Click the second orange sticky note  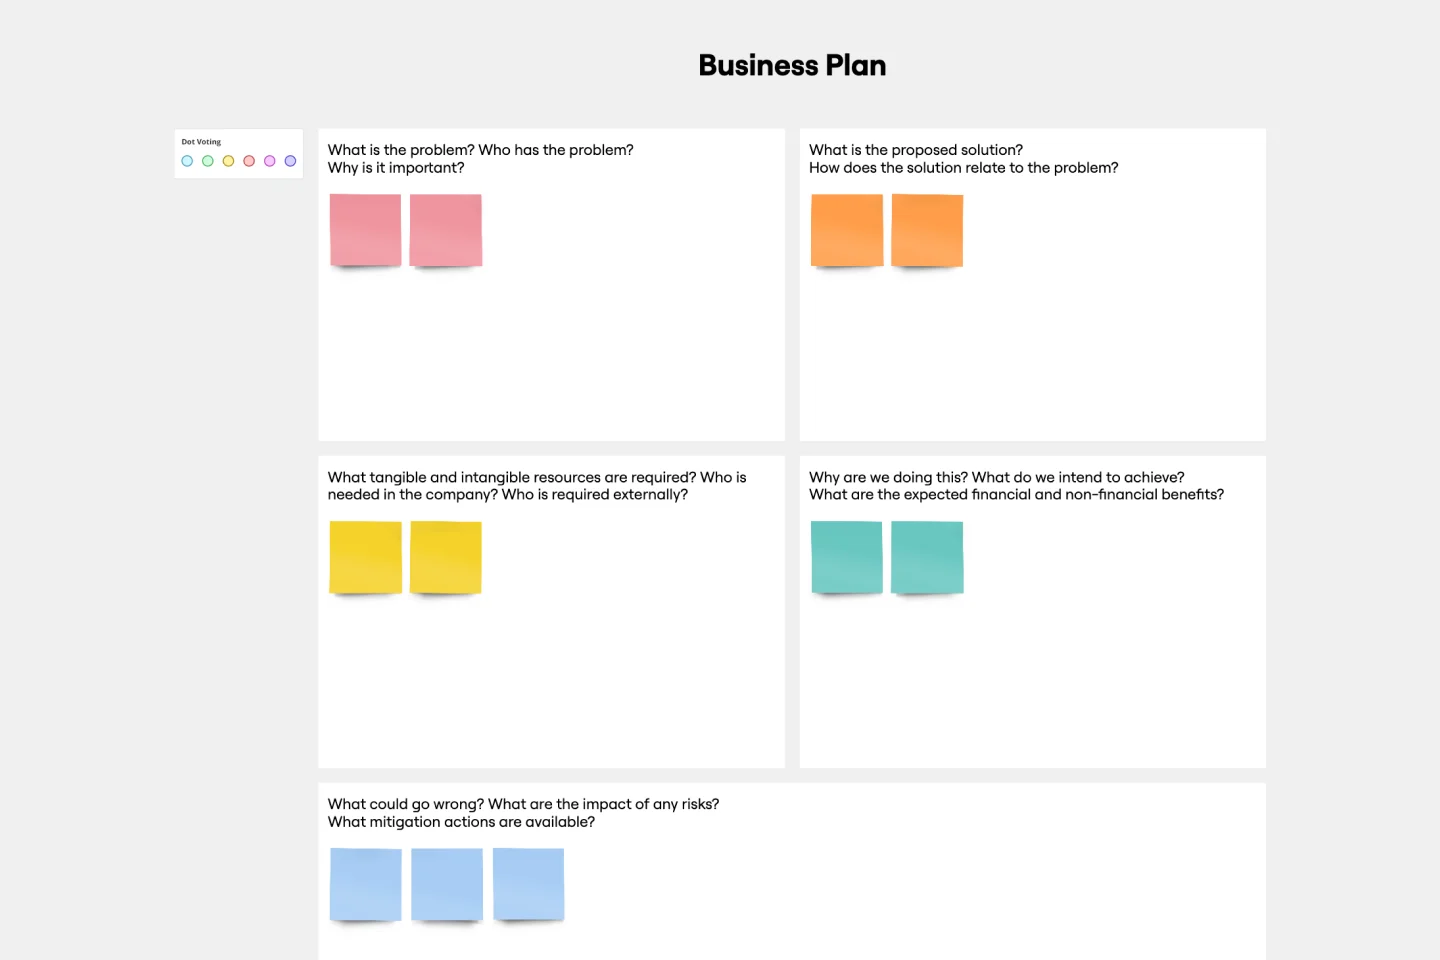coord(927,230)
